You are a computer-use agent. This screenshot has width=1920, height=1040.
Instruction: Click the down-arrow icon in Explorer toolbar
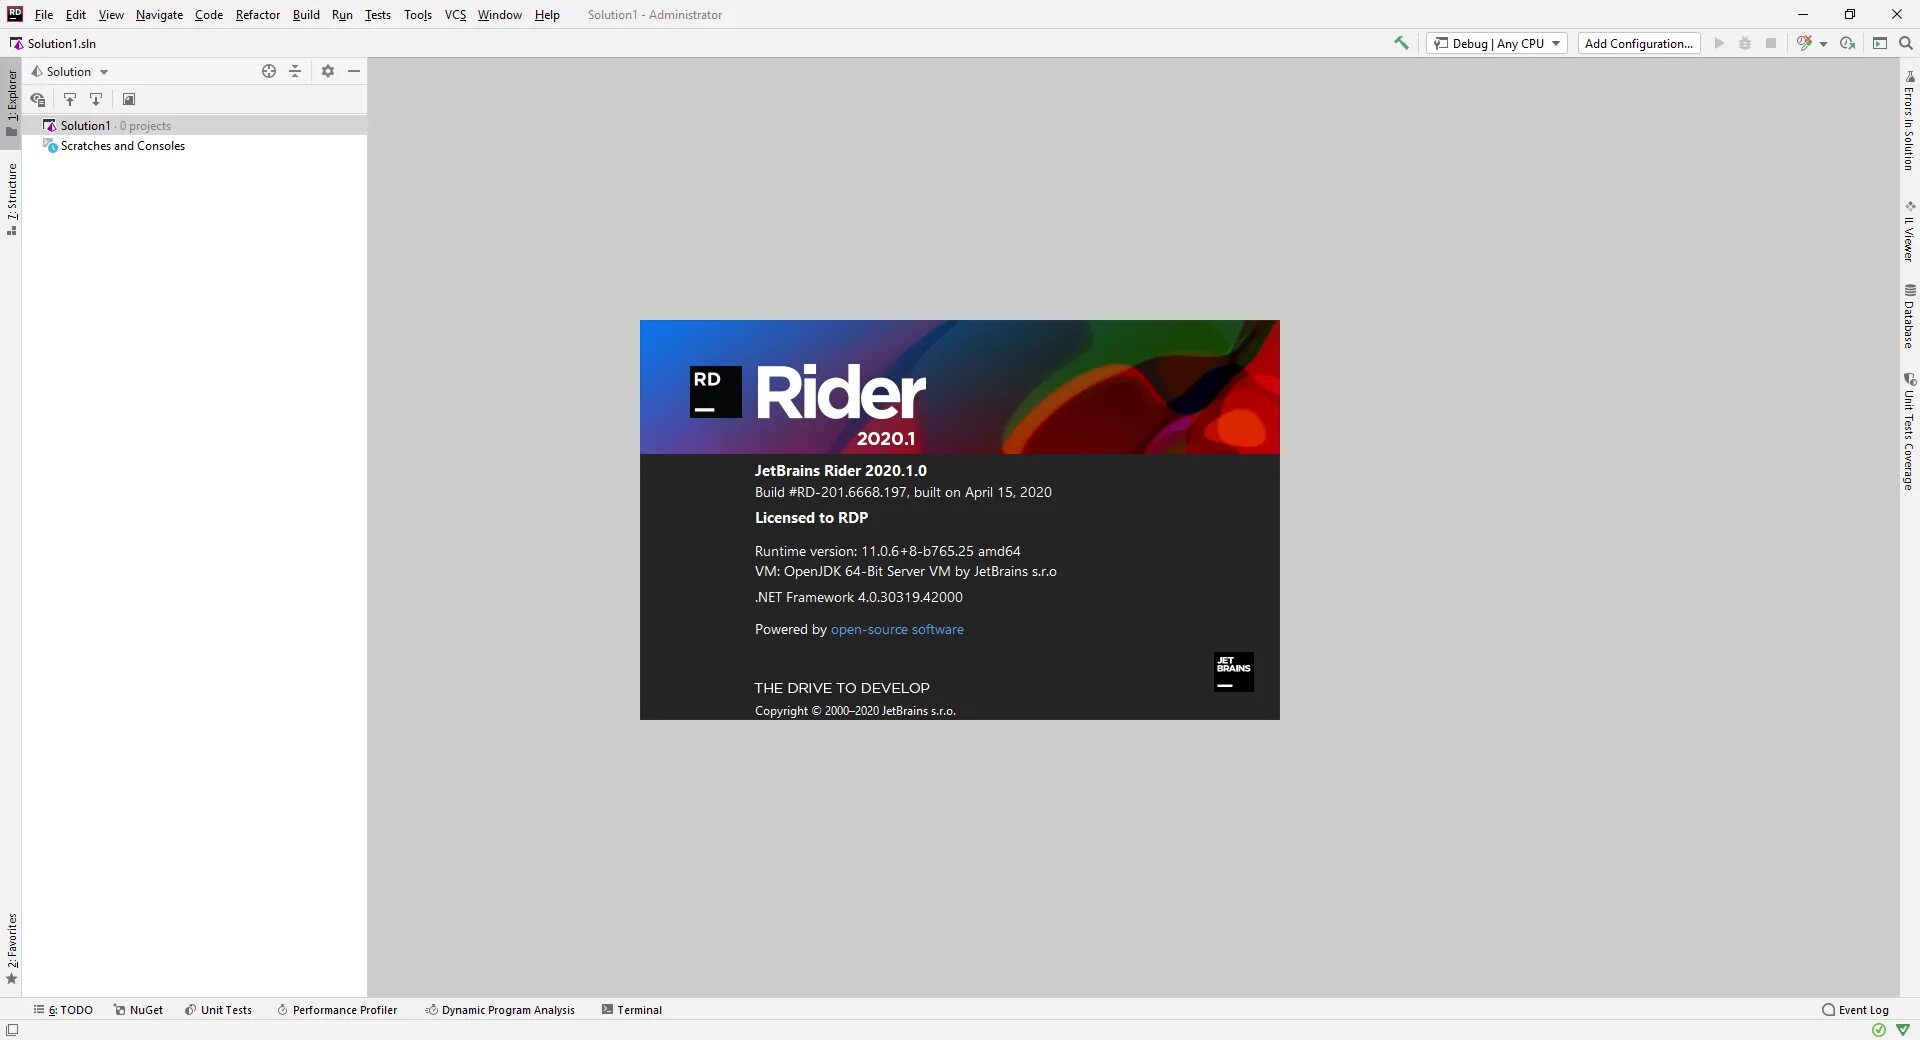(96, 99)
